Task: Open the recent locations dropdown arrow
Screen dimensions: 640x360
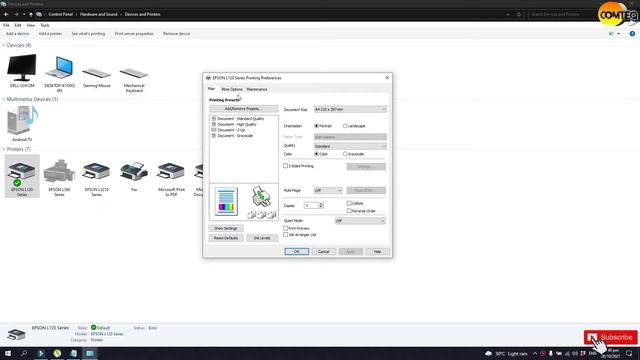Action: coord(24,14)
